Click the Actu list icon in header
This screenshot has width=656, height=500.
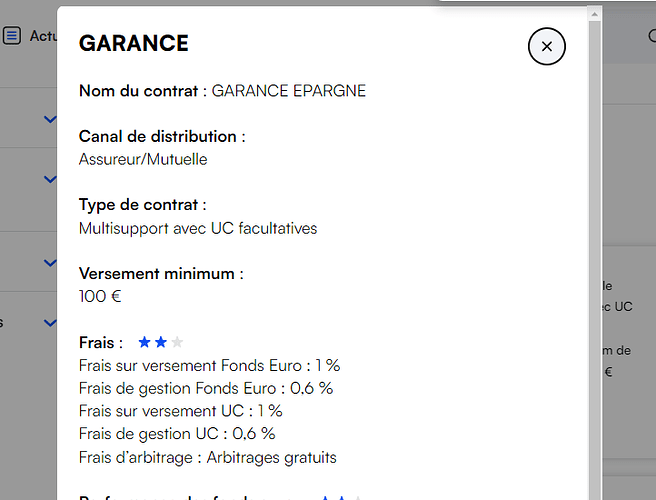[x=12, y=36]
